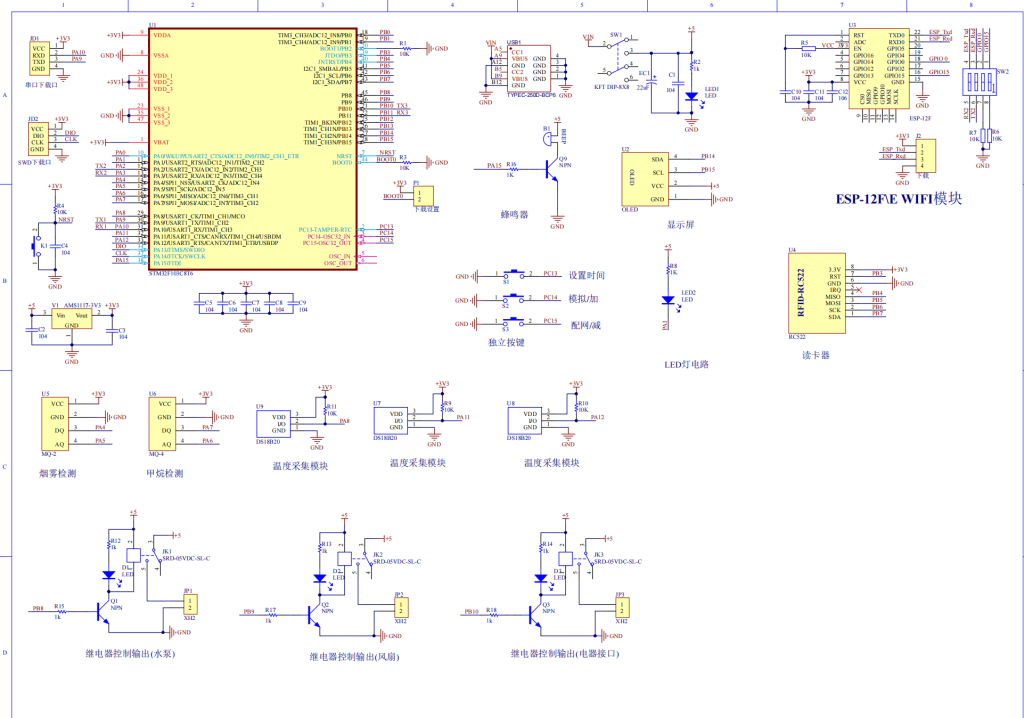The image size is (1024, 718).
Task: Click the ESP-12F WiFi chip U3
Action: point(879,70)
